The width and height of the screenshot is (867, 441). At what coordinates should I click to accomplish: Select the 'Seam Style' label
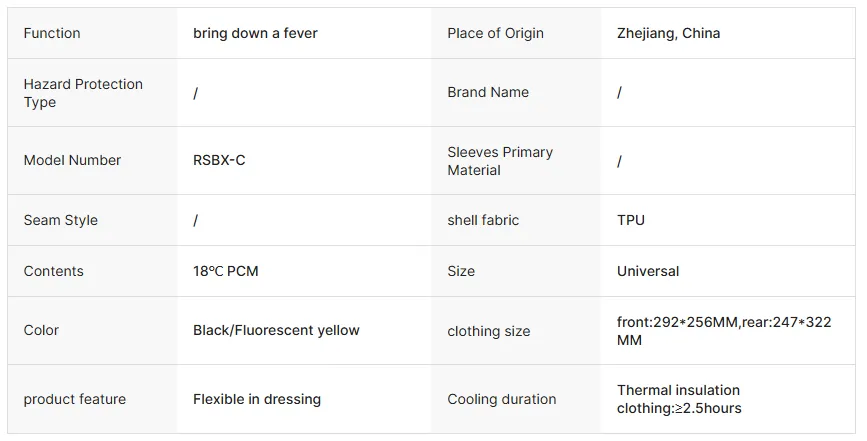[60, 220]
